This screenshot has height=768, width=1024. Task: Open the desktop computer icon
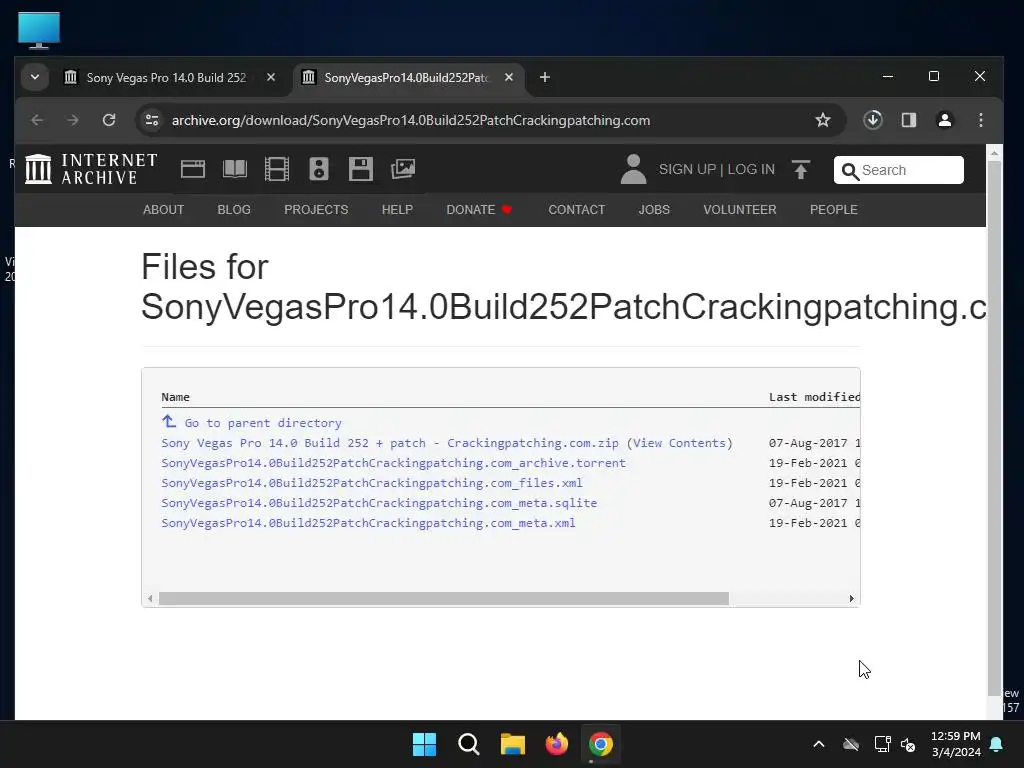39,30
